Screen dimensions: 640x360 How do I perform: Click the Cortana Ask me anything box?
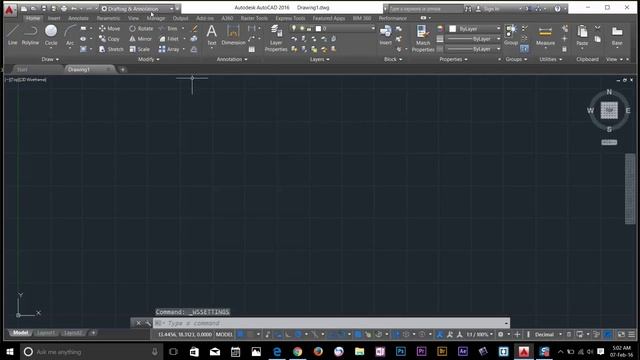[x=91, y=351]
